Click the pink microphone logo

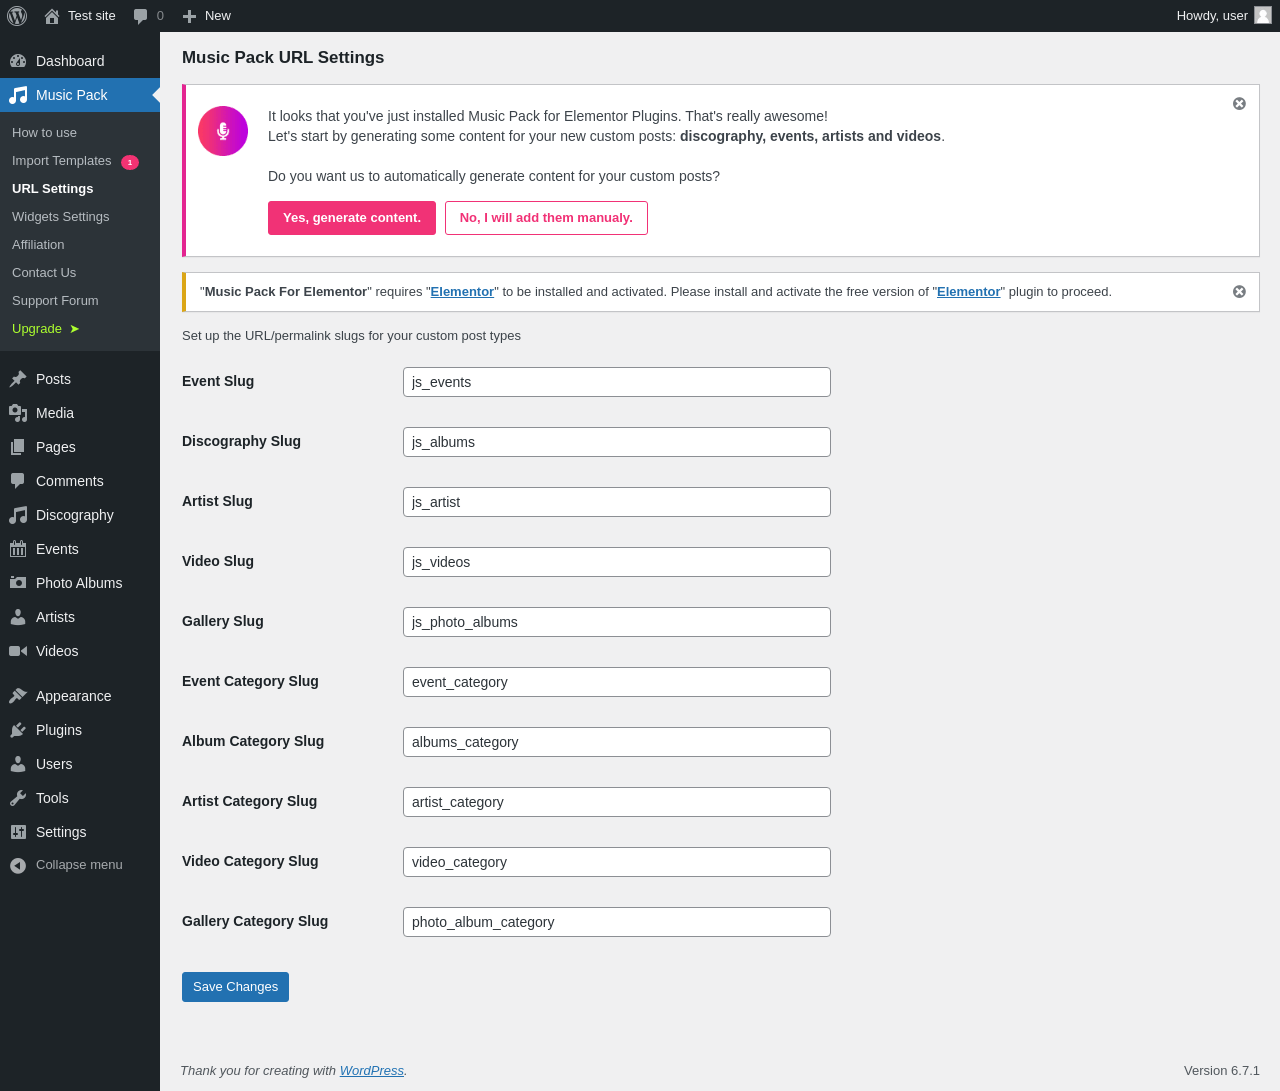click(x=223, y=131)
